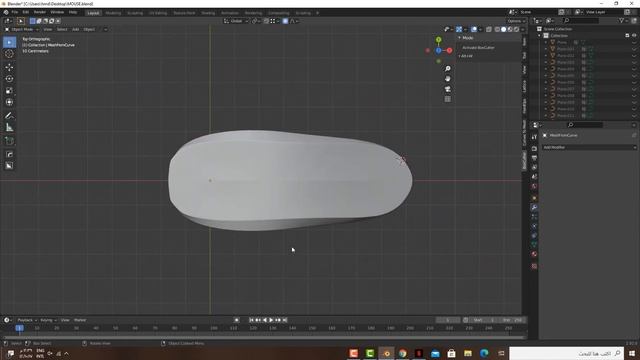Open the File menu
The height and width of the screenshot is (360, 640).
[x=15, y=12]
